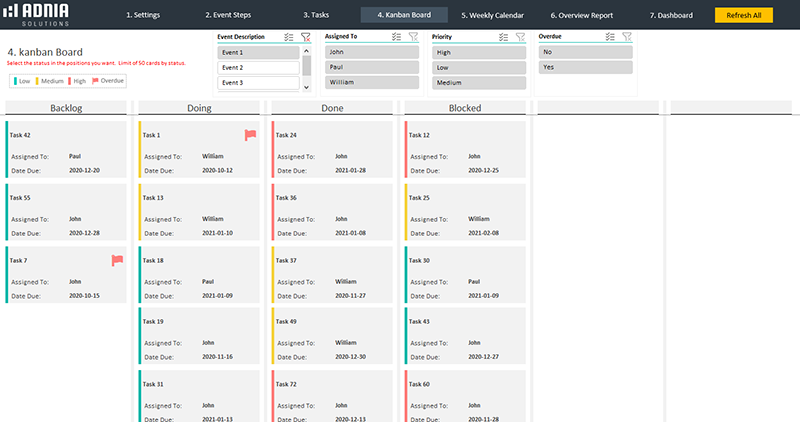
Task: Toggle multi-select on Overdue slicer
Action: (x=610, y=36)
